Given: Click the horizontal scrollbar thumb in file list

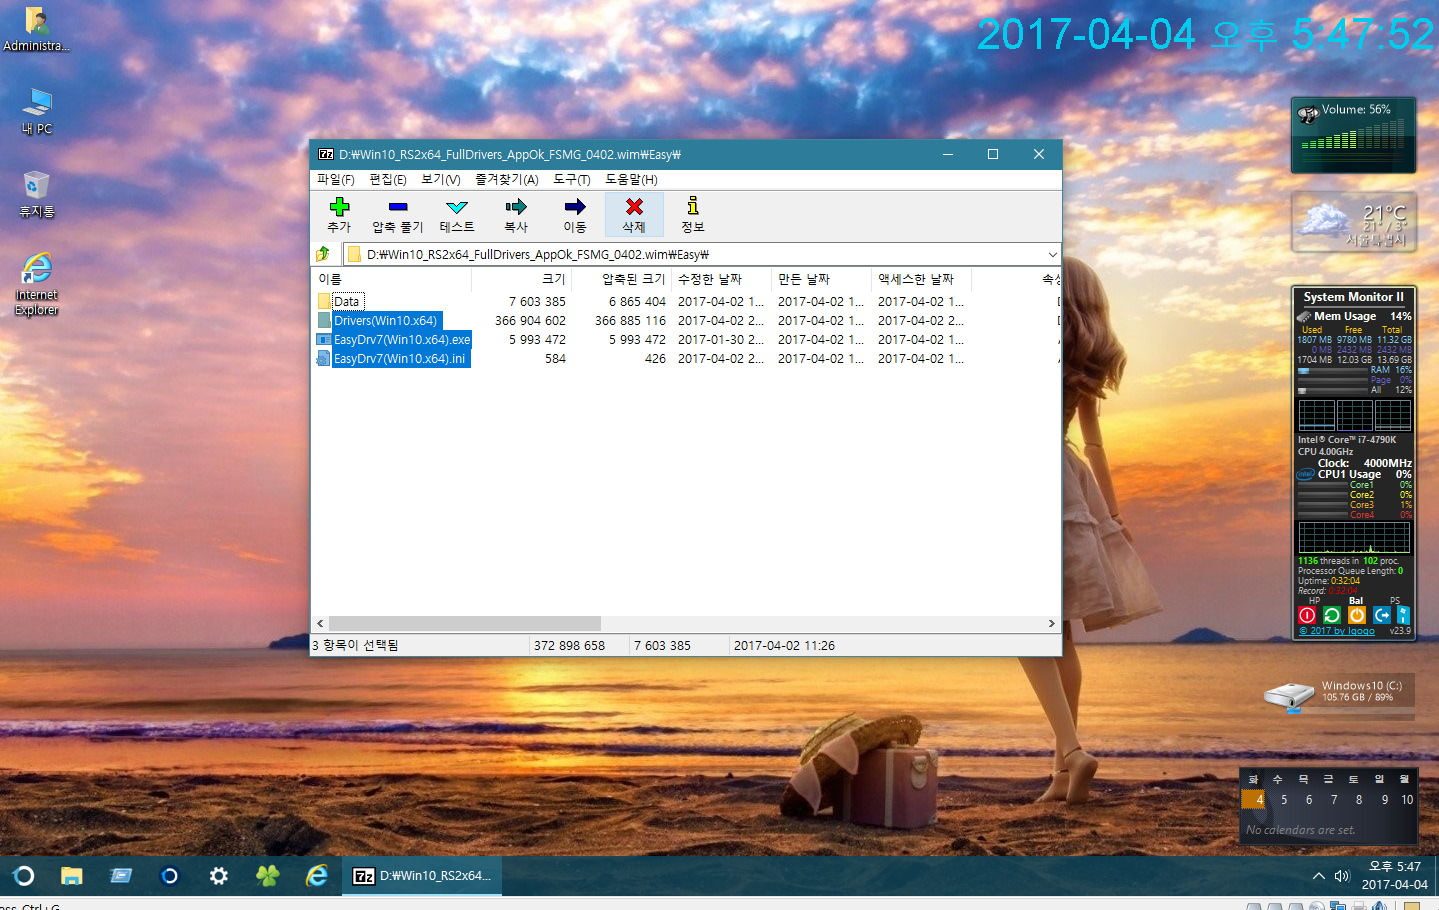Looking at the screenshot, I should [x=465, y=623].
